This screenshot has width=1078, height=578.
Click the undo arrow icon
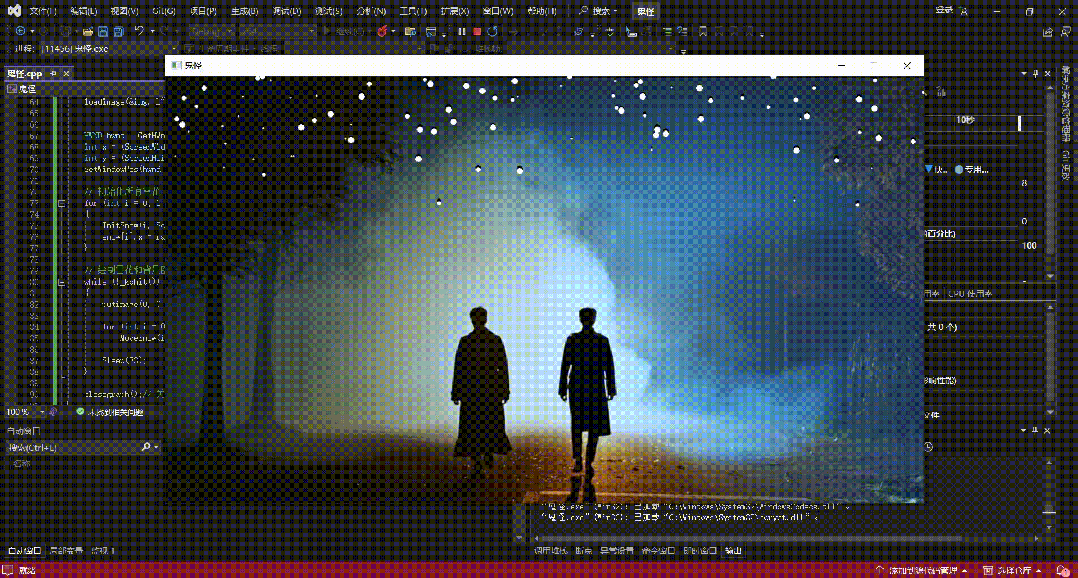point(139,31)
